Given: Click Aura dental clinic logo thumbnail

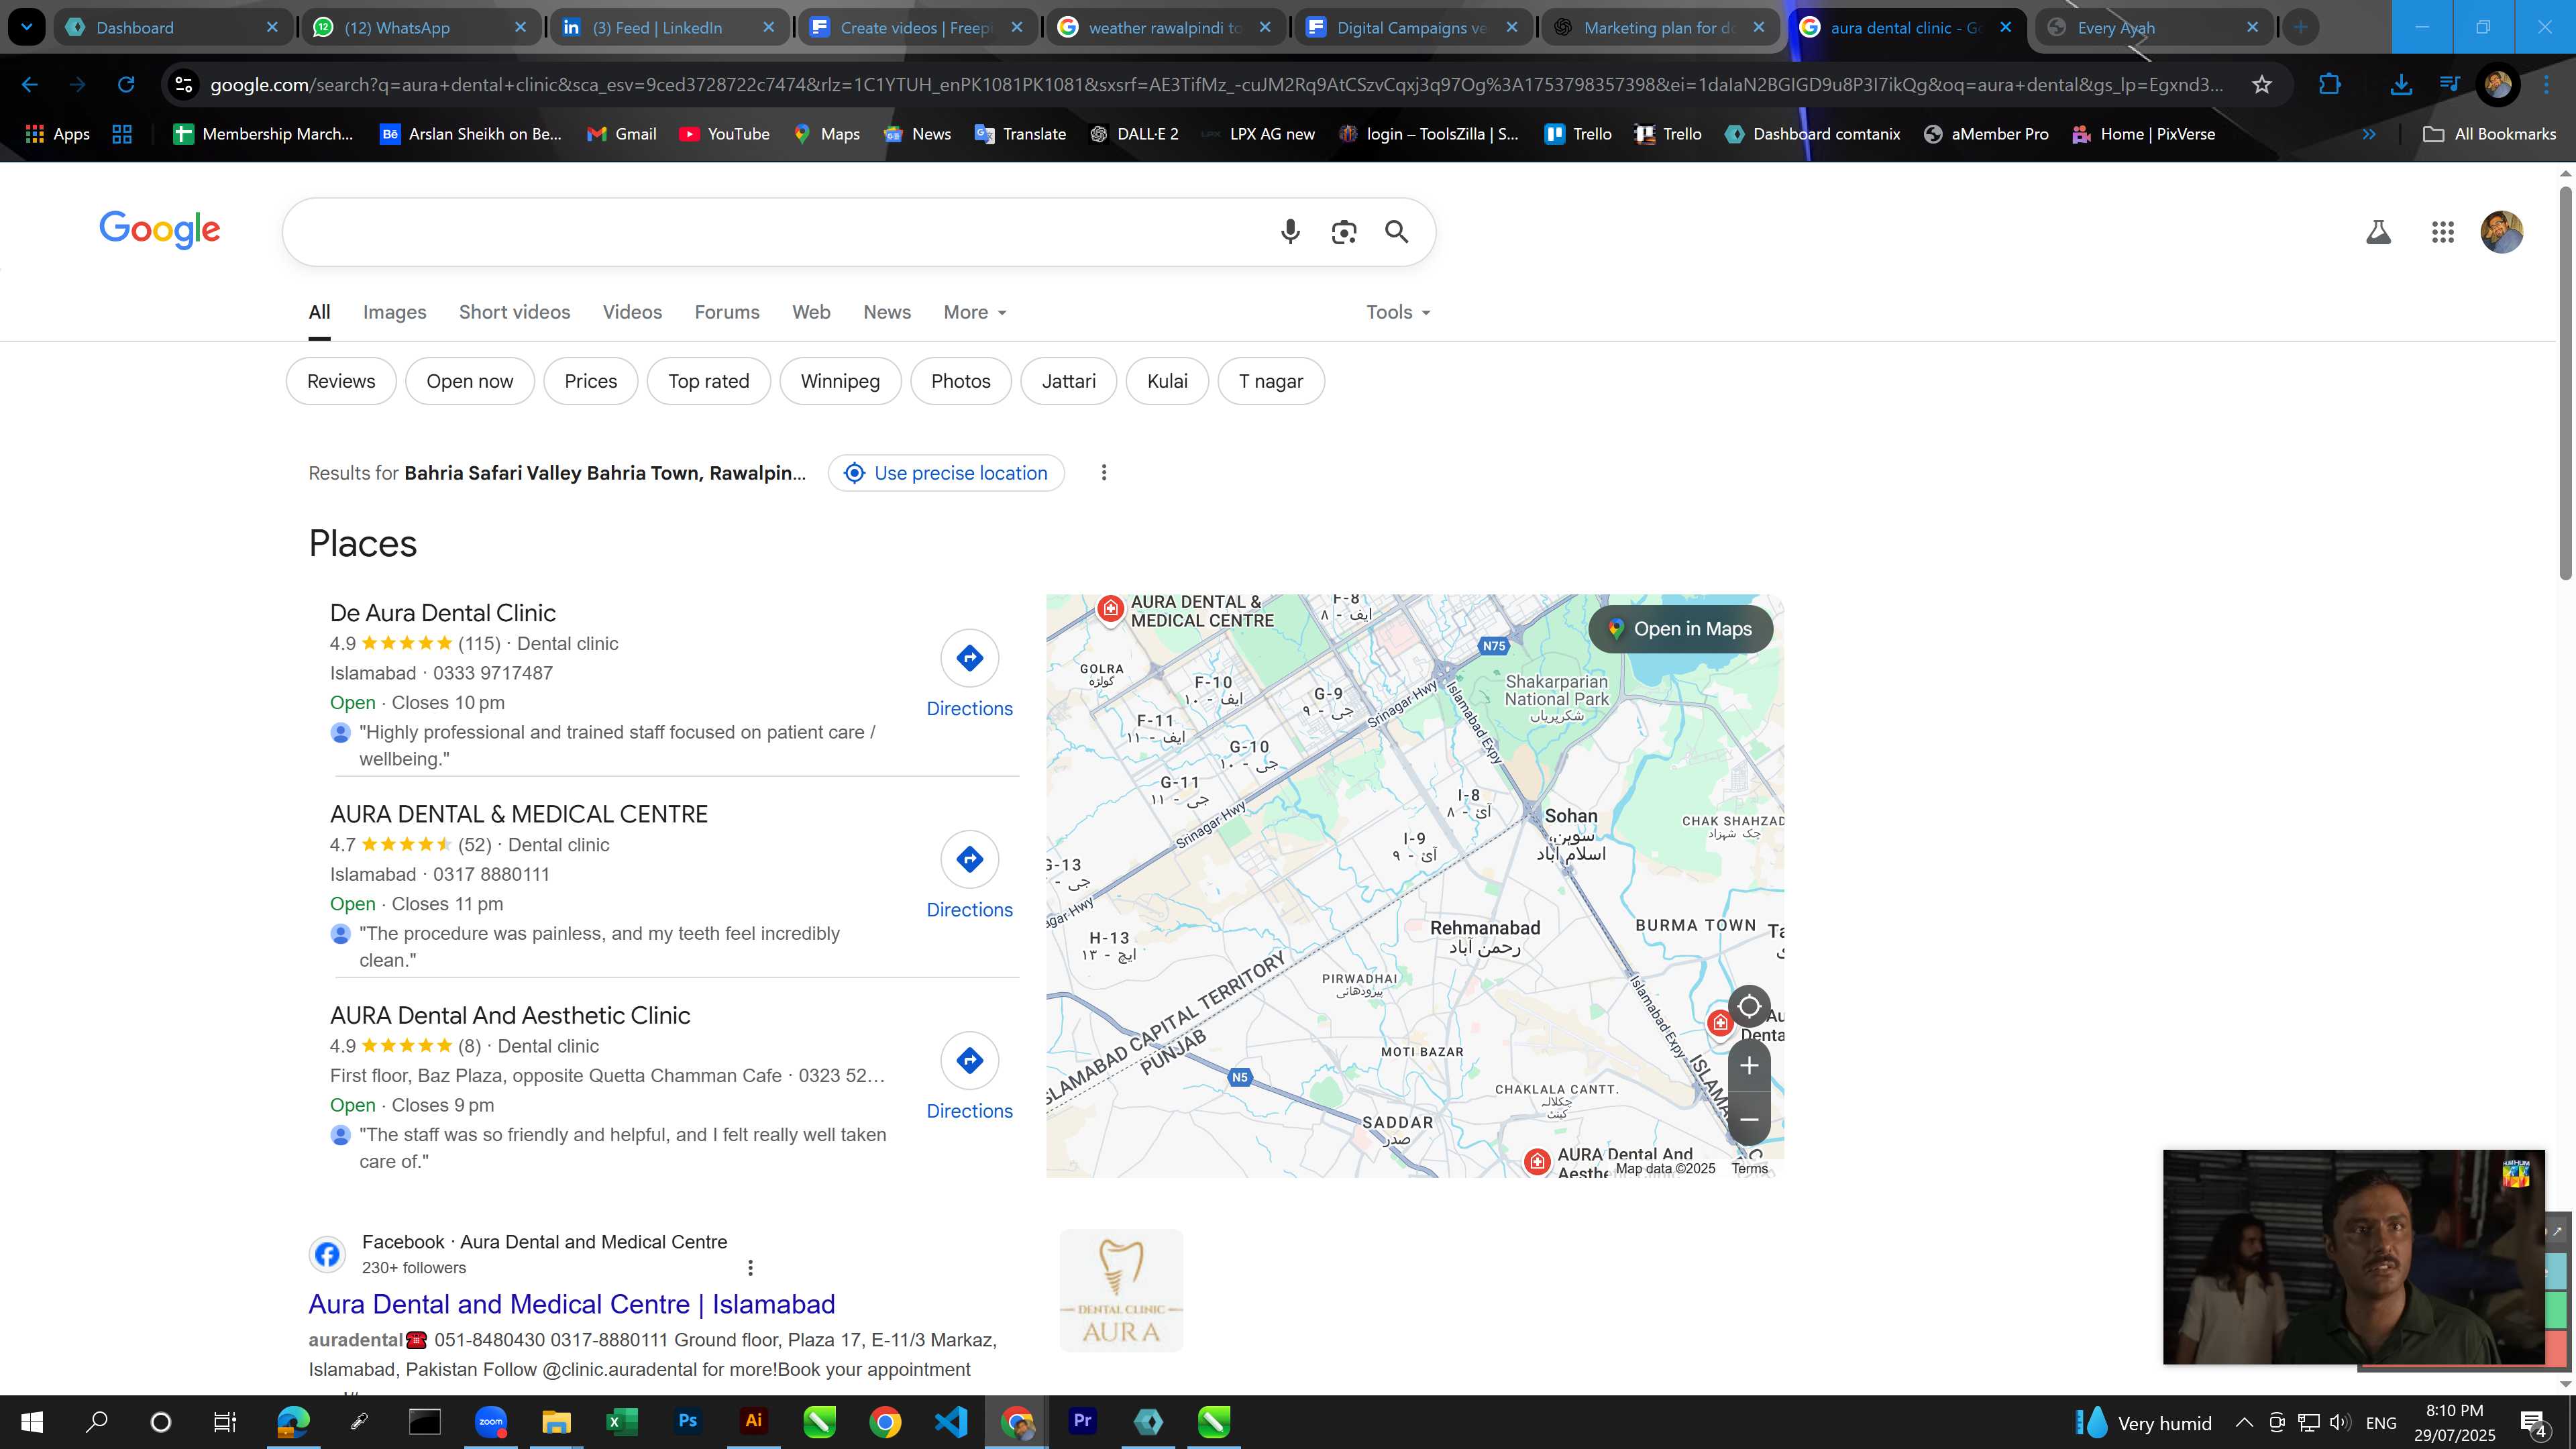Looking at the screenshot, I should [x=1121, y=1291].
